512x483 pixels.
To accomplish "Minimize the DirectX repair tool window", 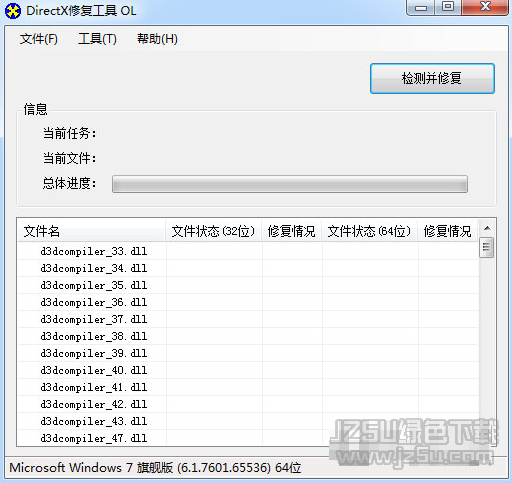I will tap(421, 8).
